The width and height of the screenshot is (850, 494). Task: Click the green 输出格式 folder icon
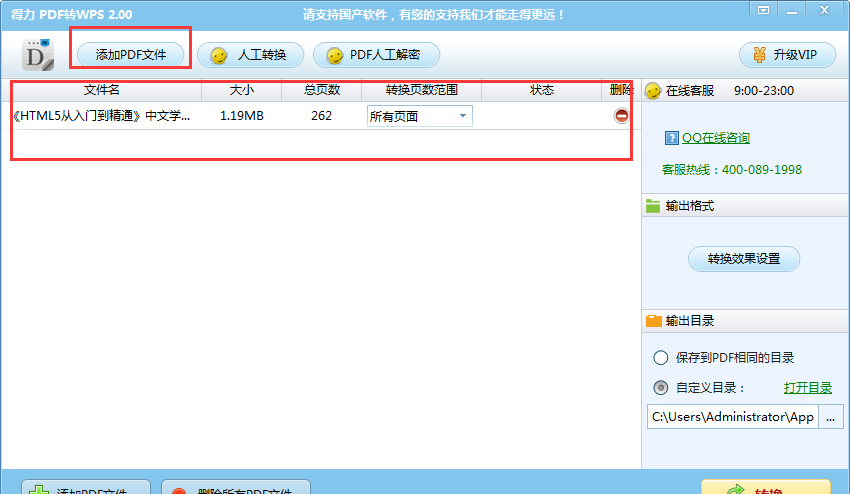[x=653, y=206]
